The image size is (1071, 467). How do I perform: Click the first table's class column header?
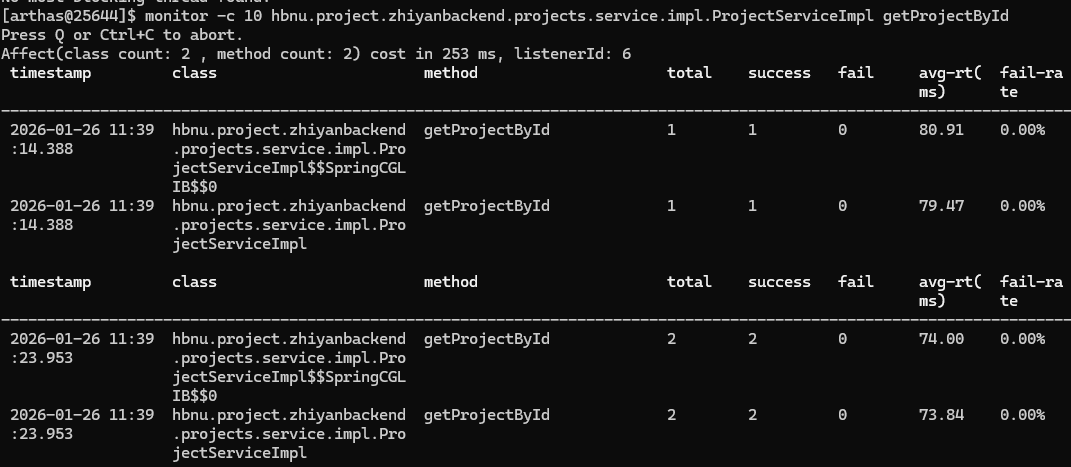pos(193,73)
